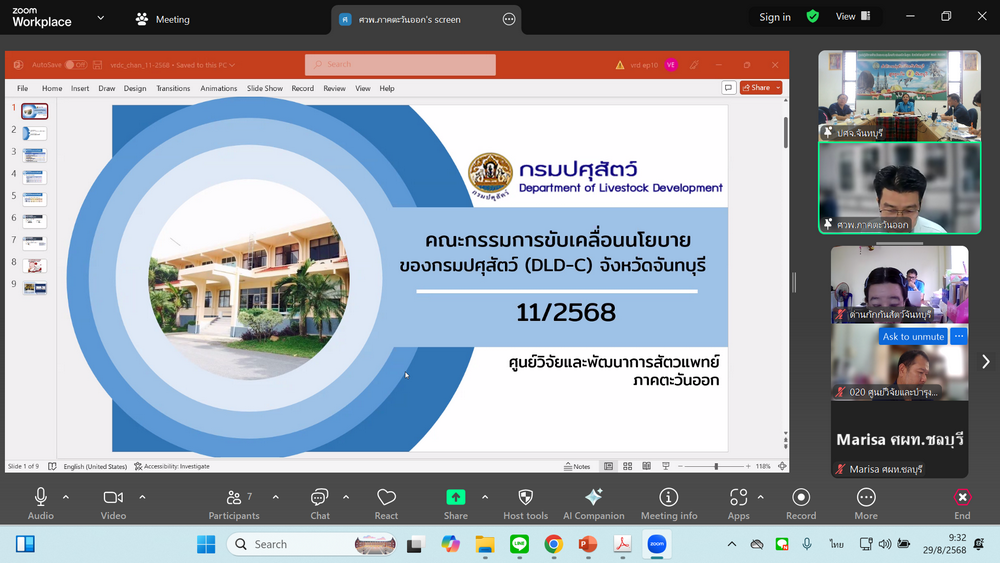The height and width of the screenshot is (563, 1000).
Task: Switch to Slide Sorter view in PowerPoint
Action: click(x=628, y=466)
